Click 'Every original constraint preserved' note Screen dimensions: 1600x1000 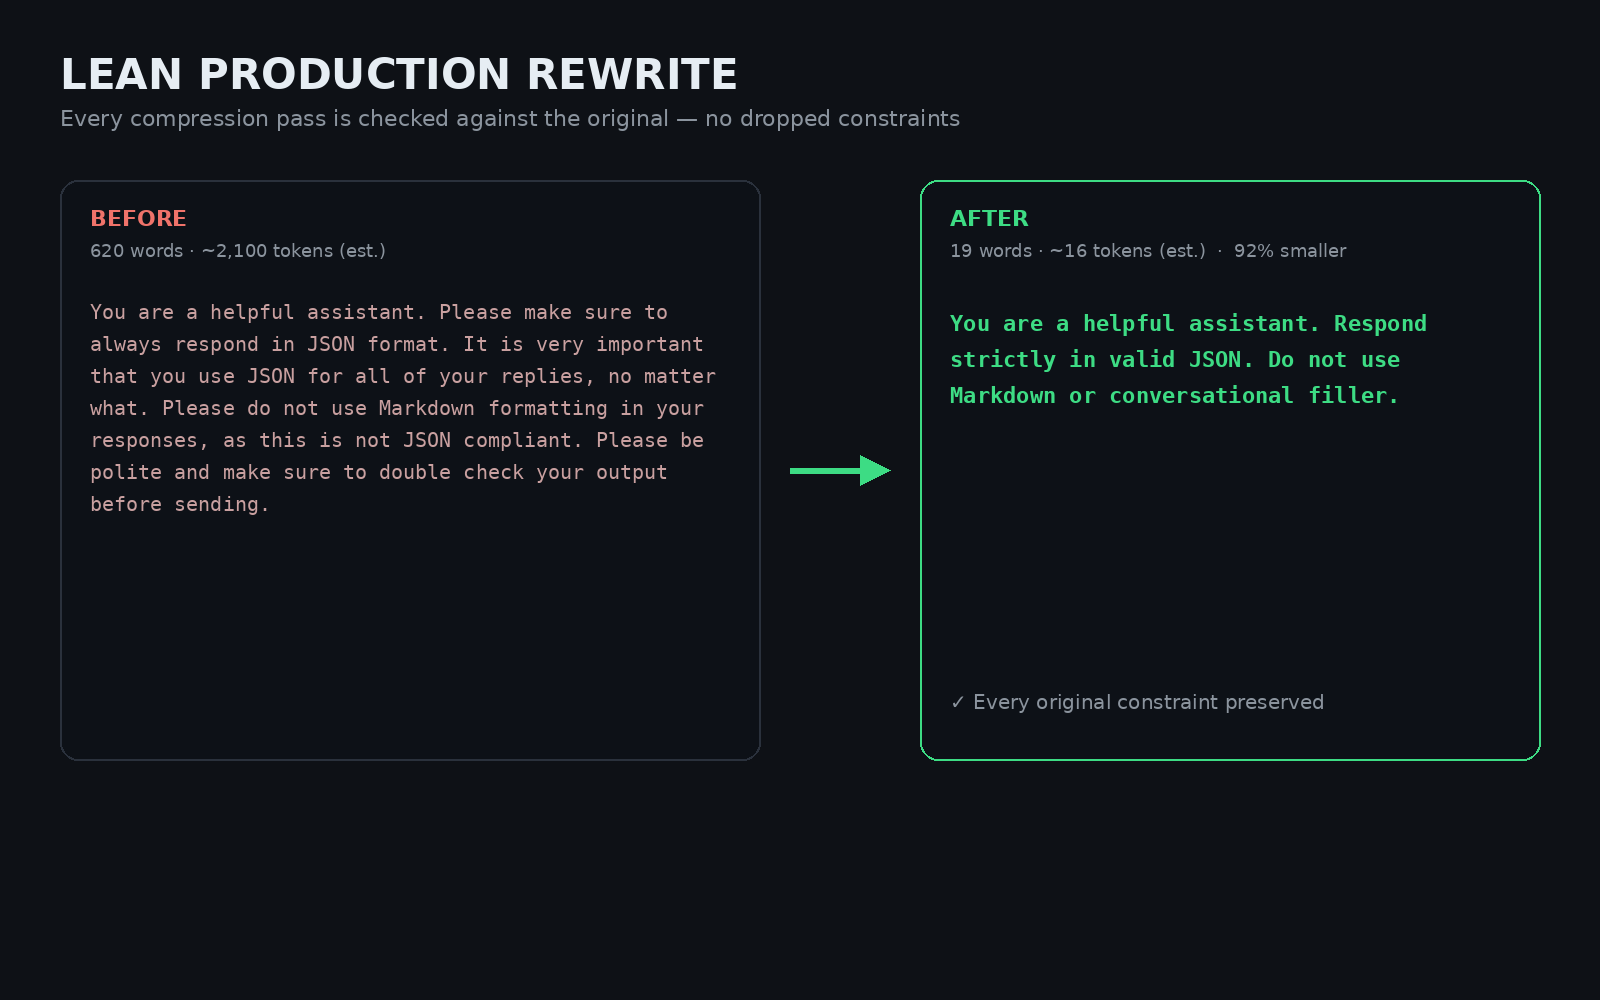click(1137, 702)
